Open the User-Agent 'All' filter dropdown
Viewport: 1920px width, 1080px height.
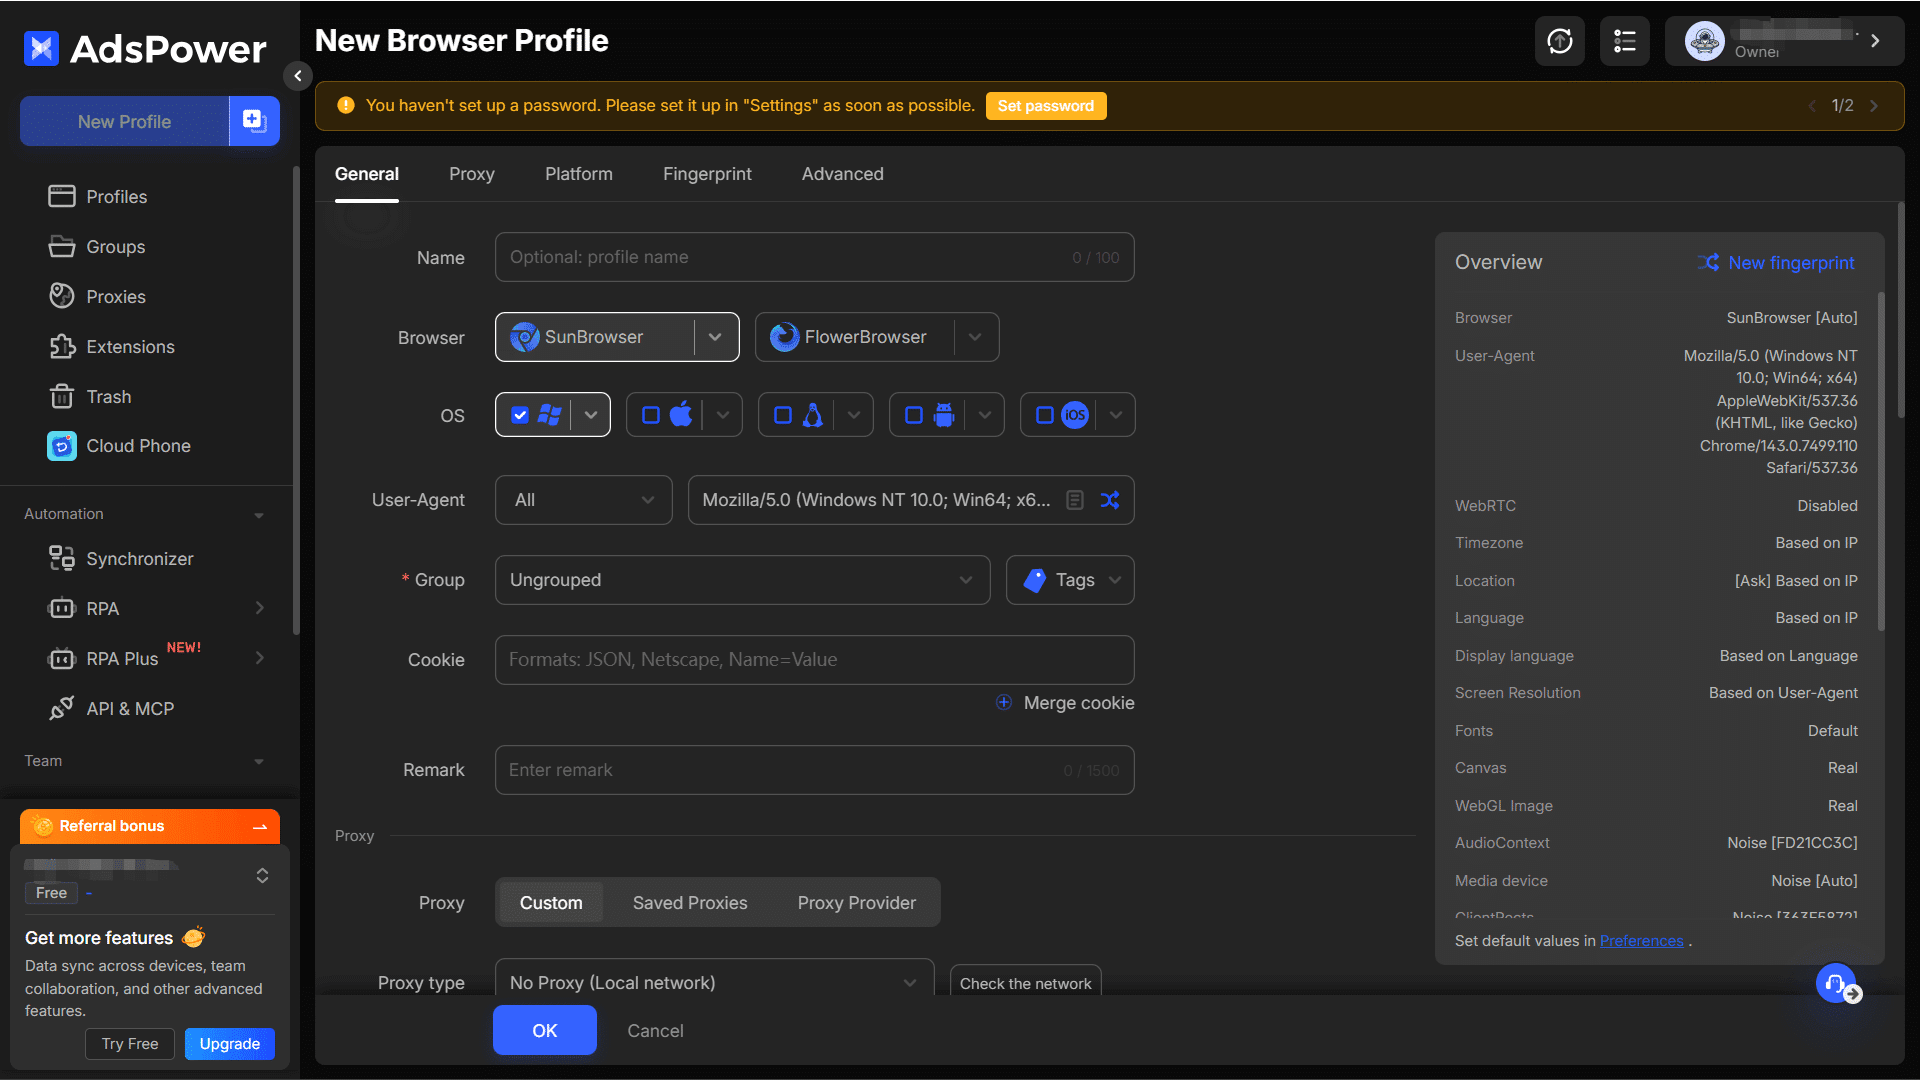[584, 500]
